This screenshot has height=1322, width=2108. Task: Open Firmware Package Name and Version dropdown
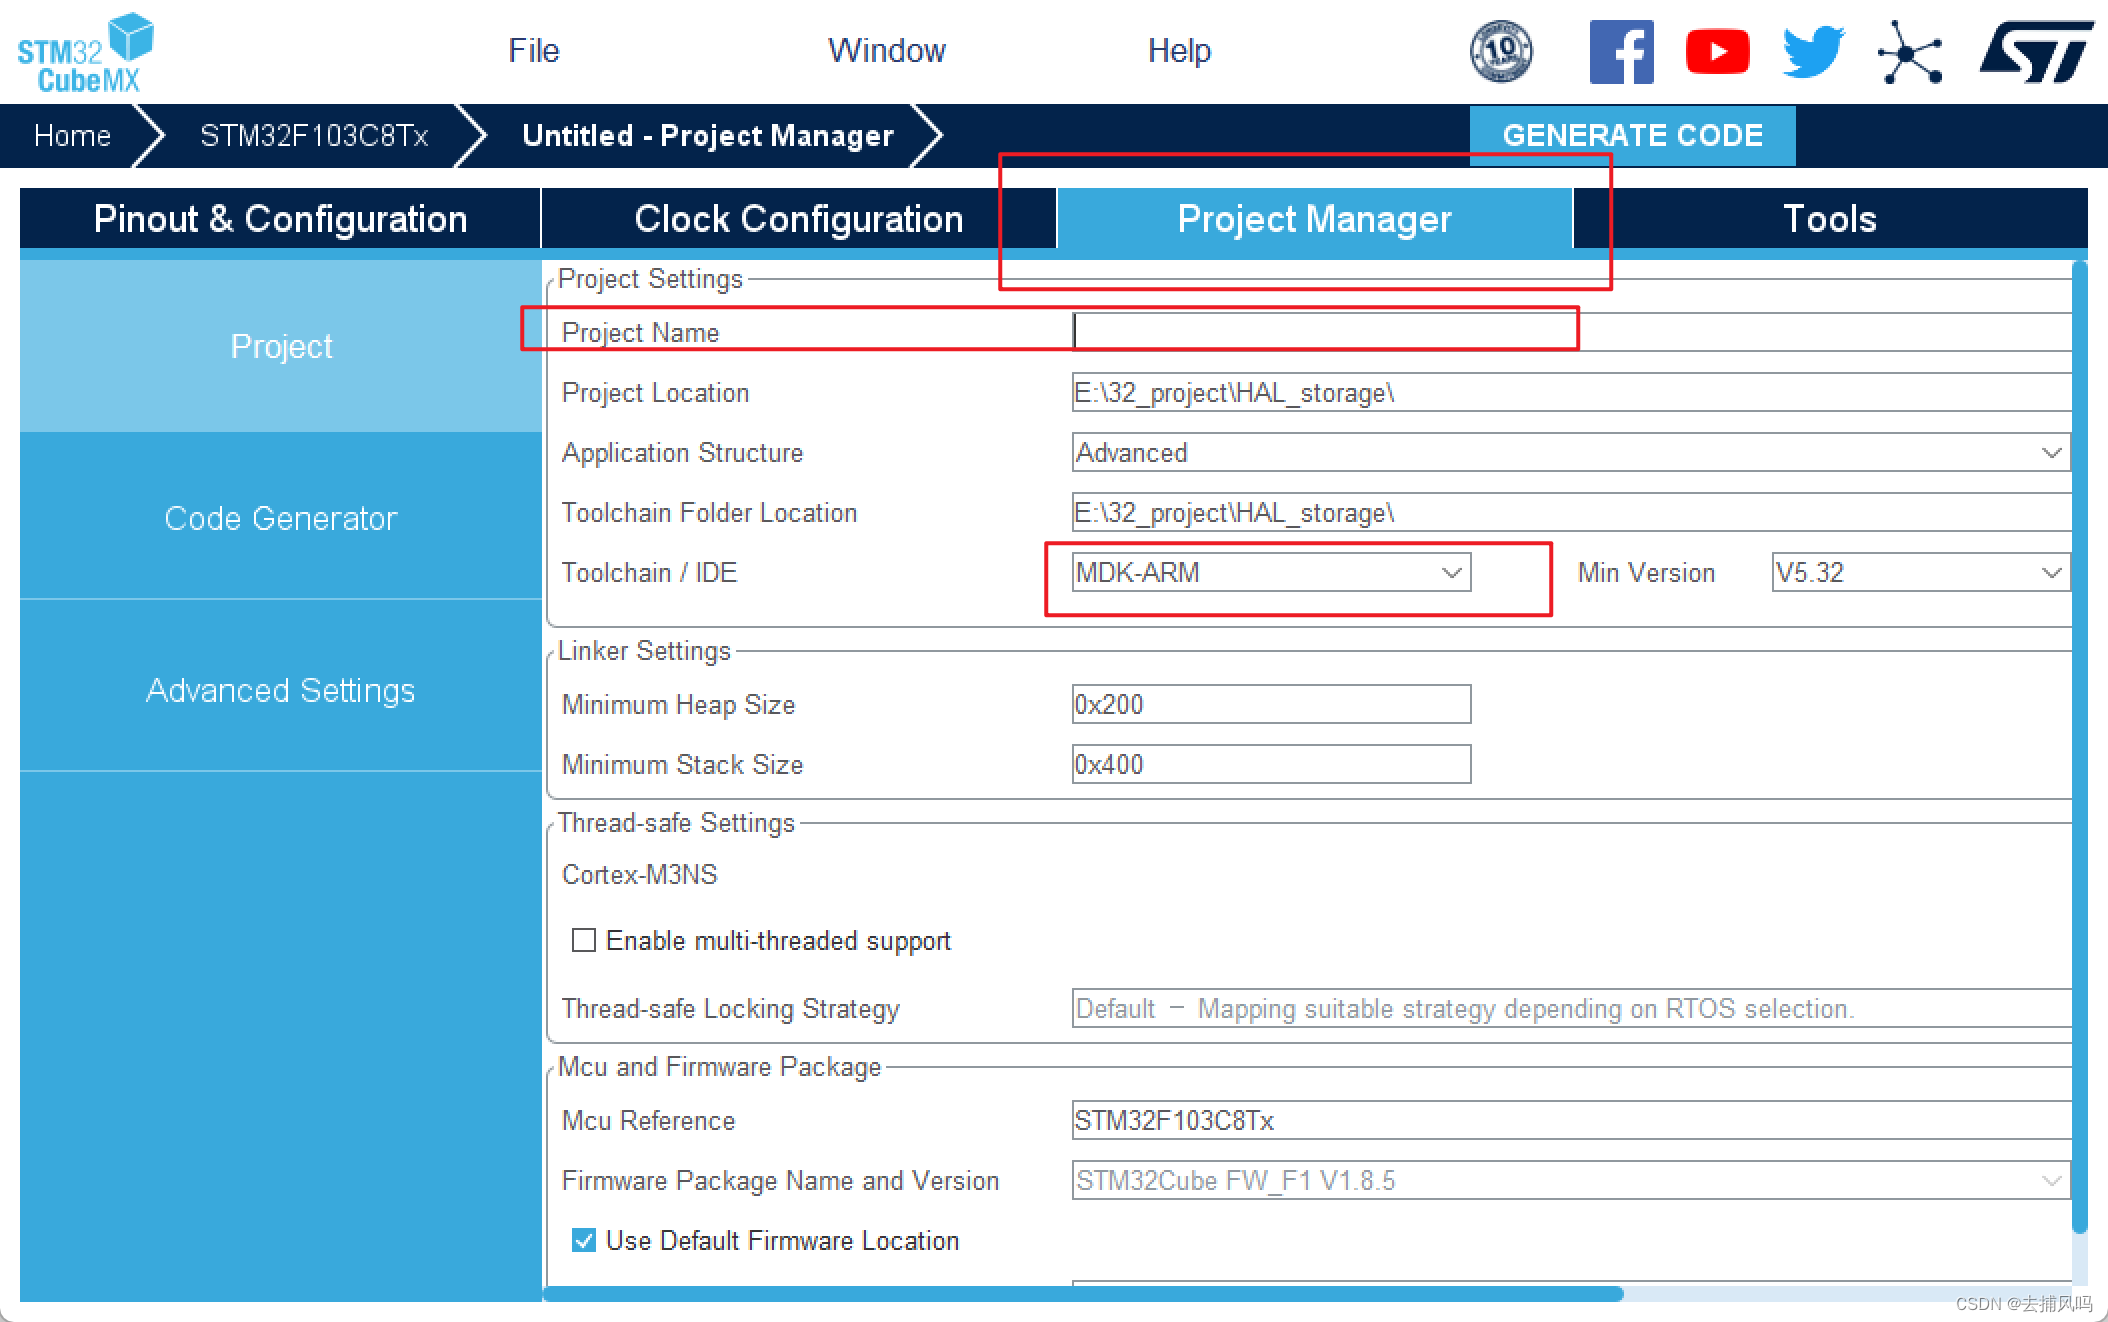click(x=1571, y=1180)
